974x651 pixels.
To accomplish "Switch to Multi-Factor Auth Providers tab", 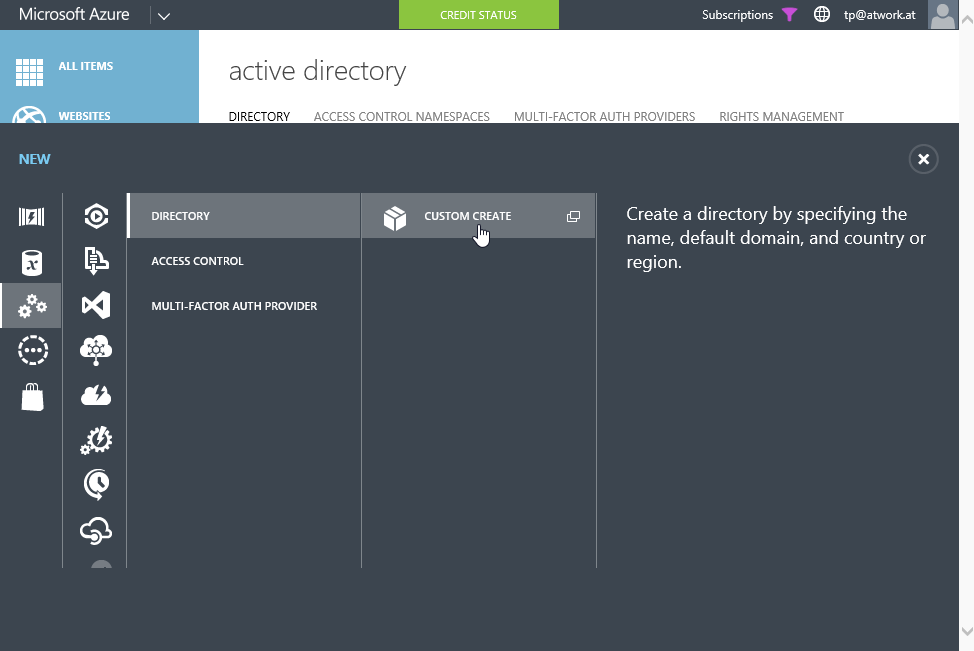I will click(x=604, y=116).
